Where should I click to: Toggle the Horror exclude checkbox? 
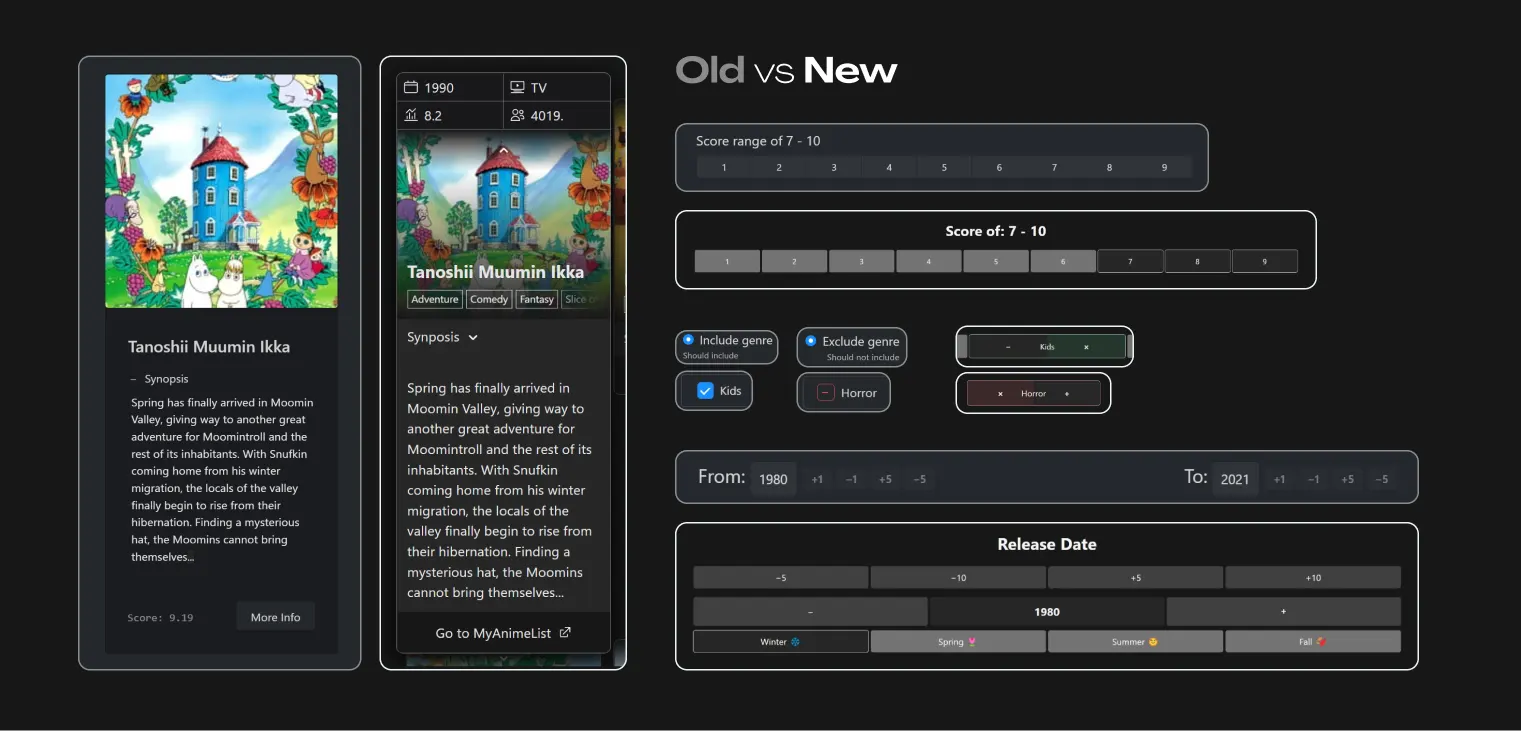(825, 393)
